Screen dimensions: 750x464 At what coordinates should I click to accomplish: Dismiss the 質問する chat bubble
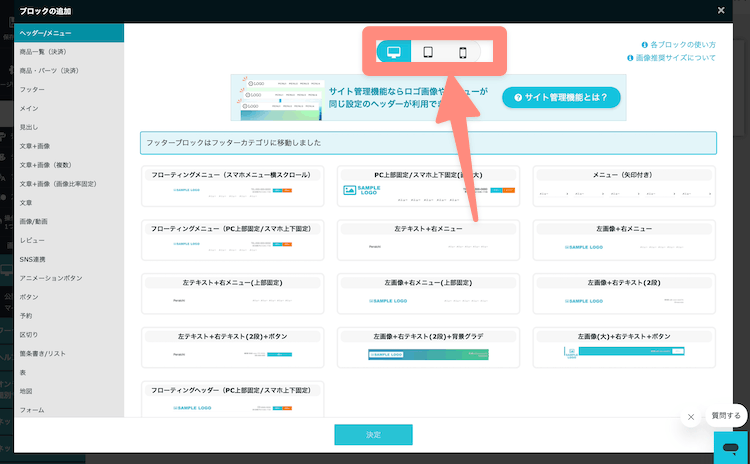[691, 417]
